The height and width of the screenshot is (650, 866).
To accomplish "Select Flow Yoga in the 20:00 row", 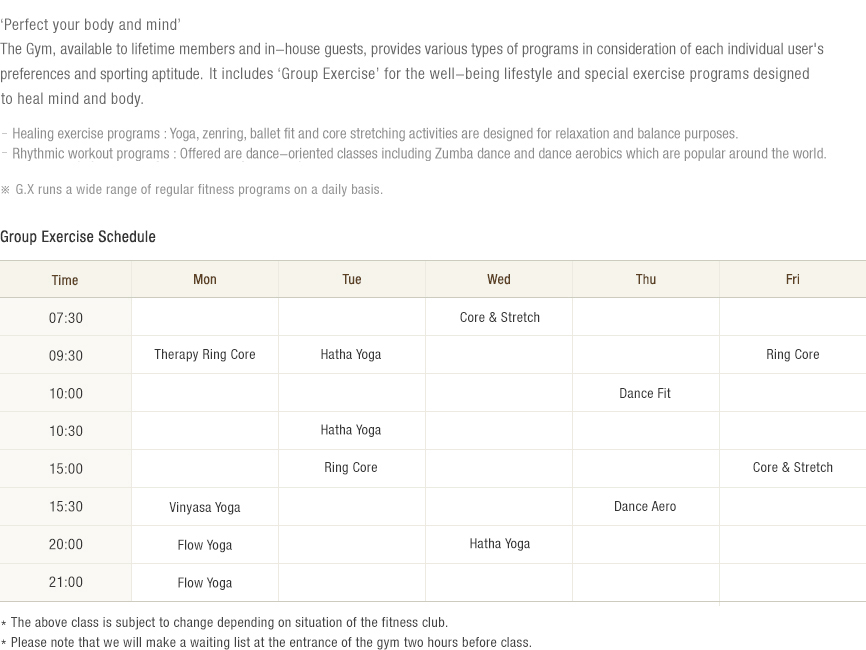I will click(205, 546).
